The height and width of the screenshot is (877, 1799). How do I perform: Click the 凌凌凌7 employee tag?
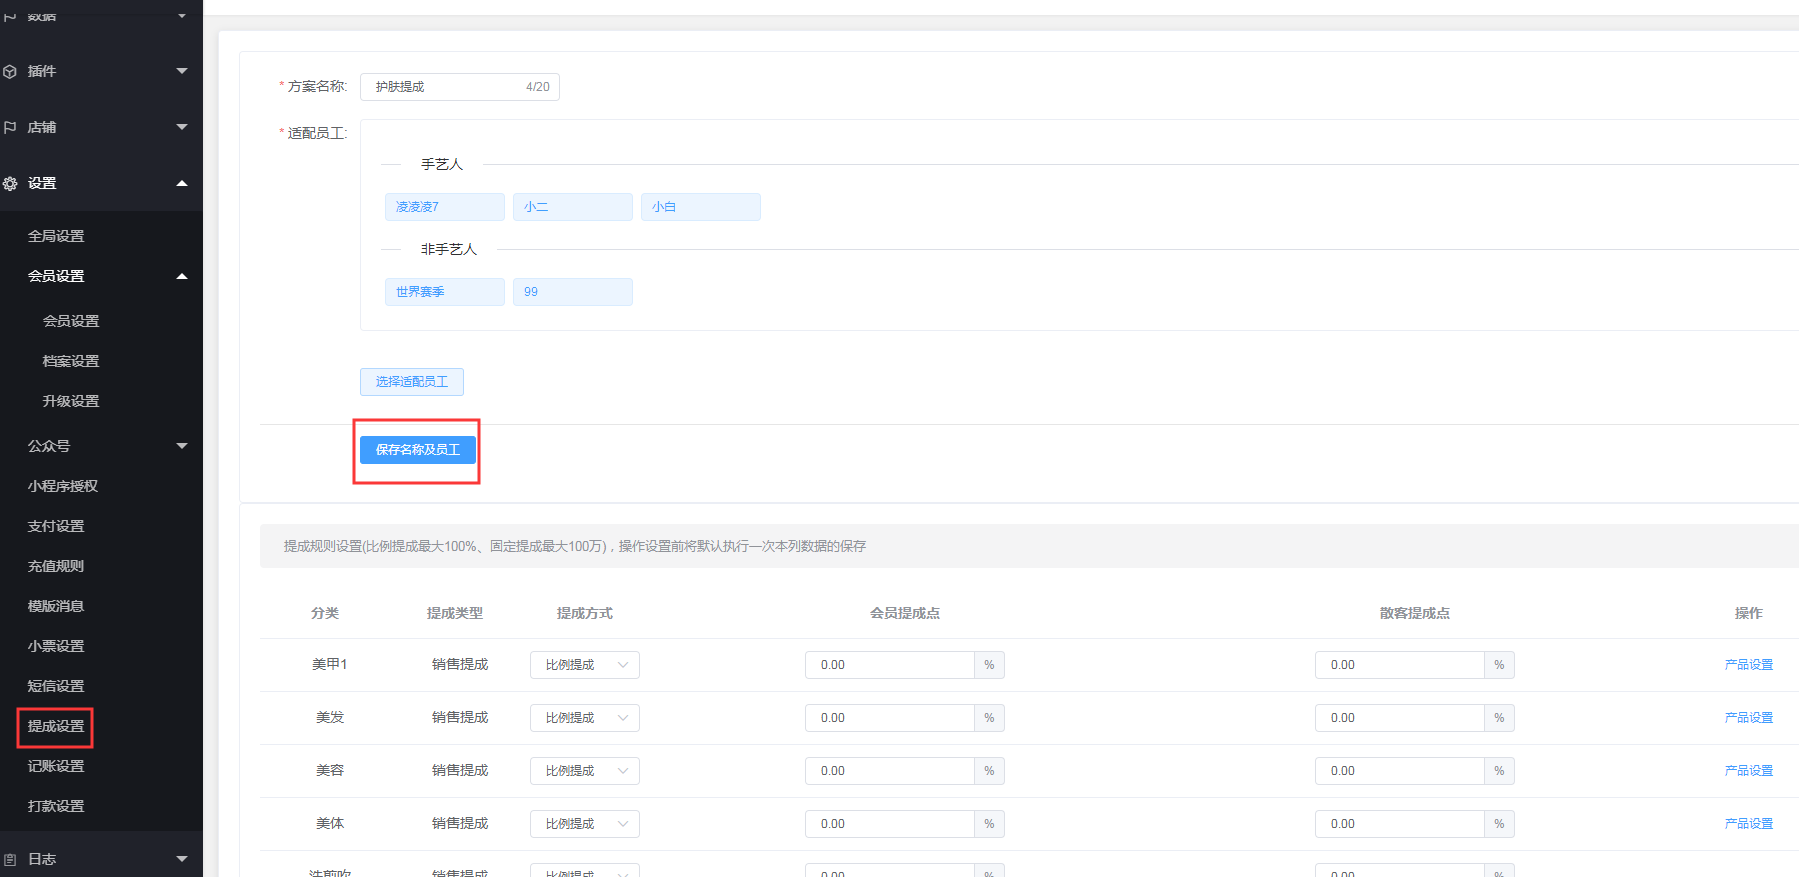(445, 207)
